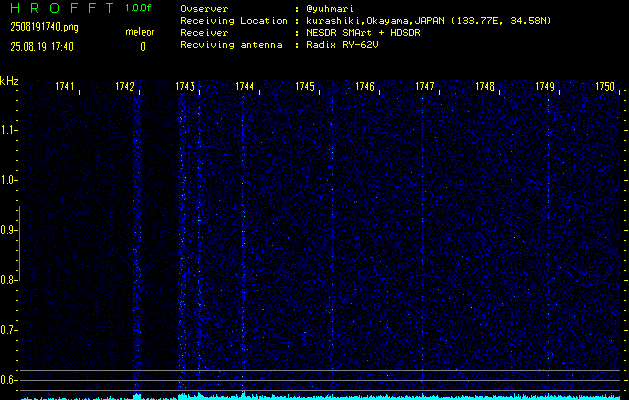Click the 1741 time marker
This screenshot has height=400, width=629.
click(65, 86)
